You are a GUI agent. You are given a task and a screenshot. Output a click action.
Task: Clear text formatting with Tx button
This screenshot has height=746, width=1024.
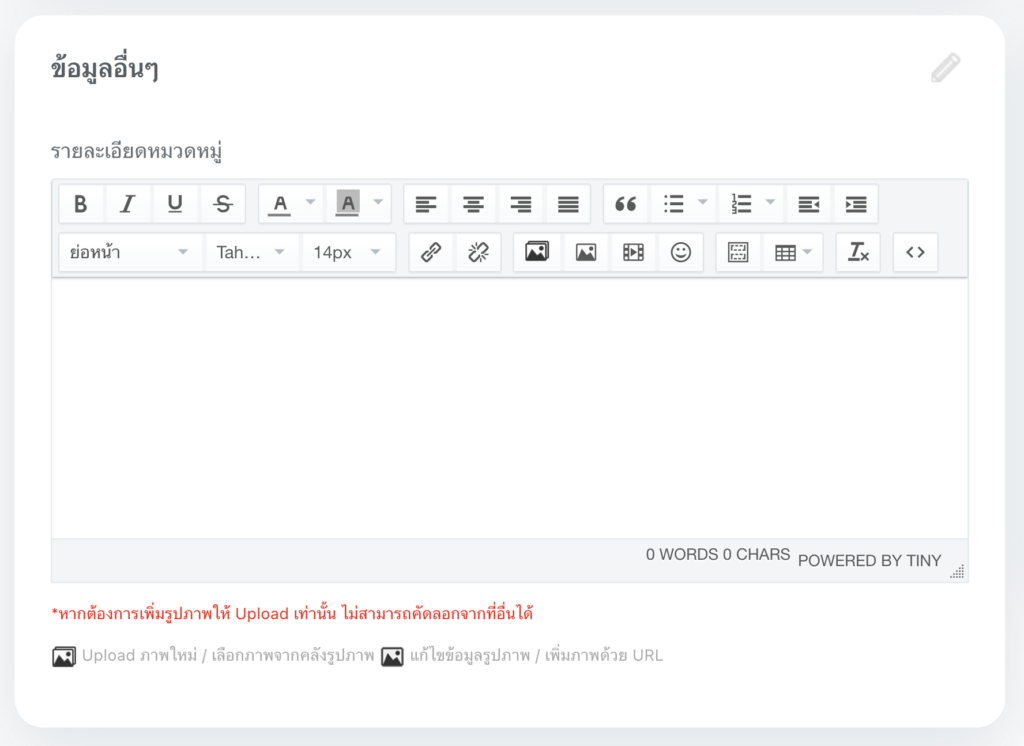point(857,252)
